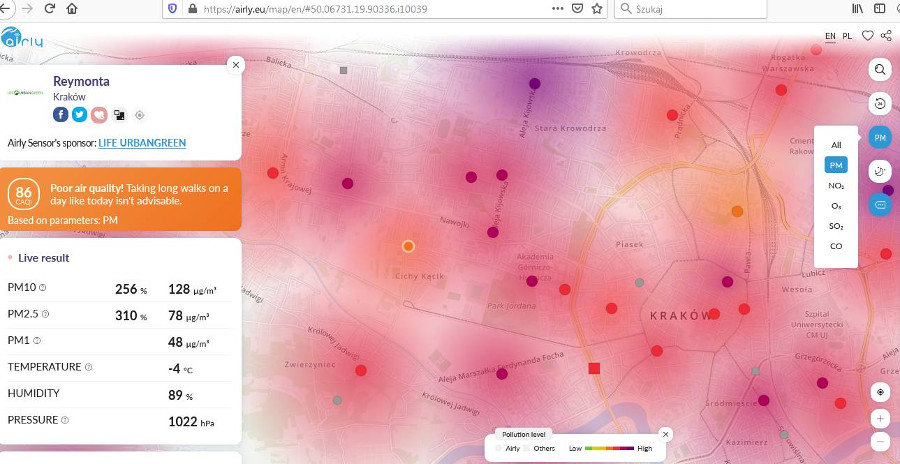The image size is (900, 464).
Task: Select All in the pollutant list
Action: coord(836,145)
